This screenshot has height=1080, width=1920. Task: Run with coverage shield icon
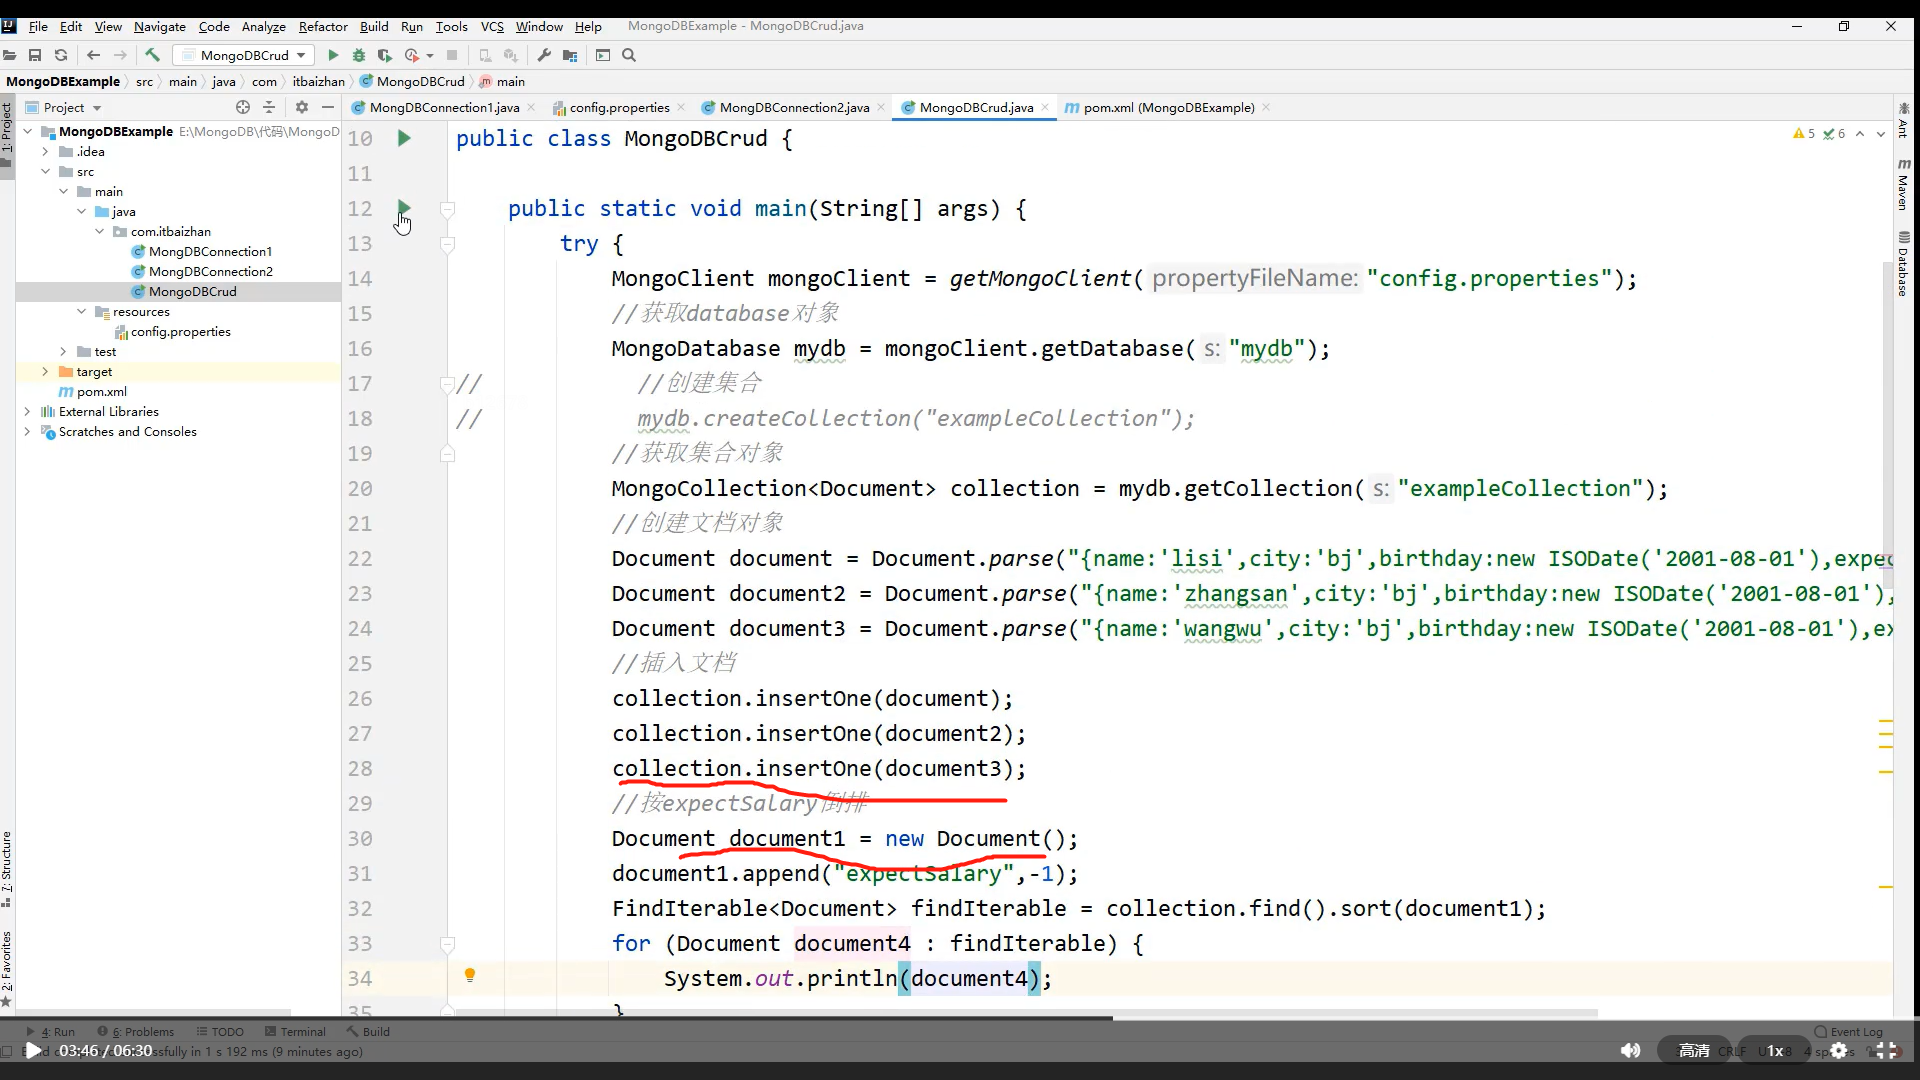(x=384, y=55)
